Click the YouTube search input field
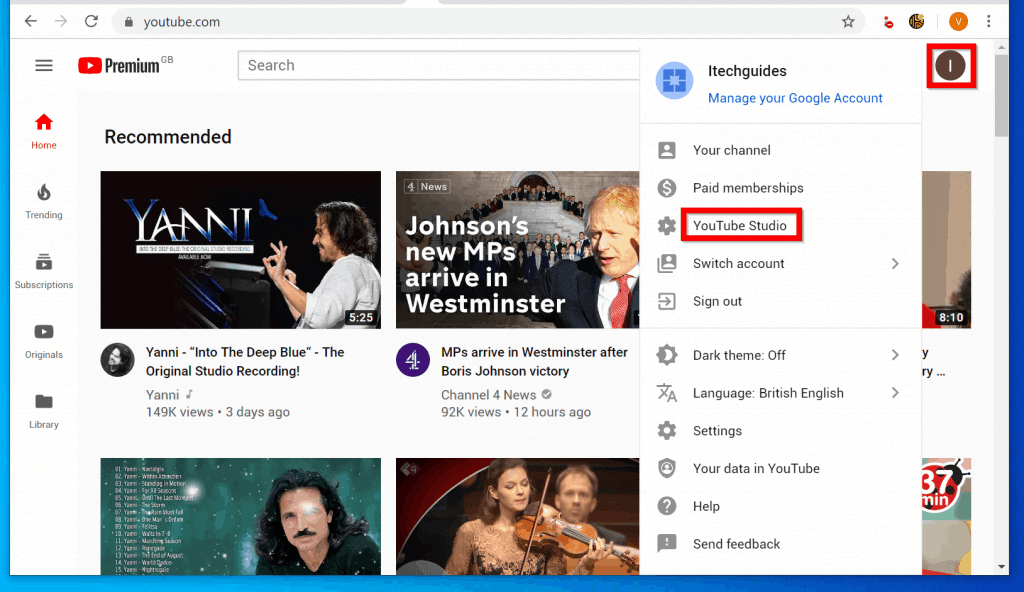Image resolution: width=1024 pixels, height=592 pixels. 439,65
